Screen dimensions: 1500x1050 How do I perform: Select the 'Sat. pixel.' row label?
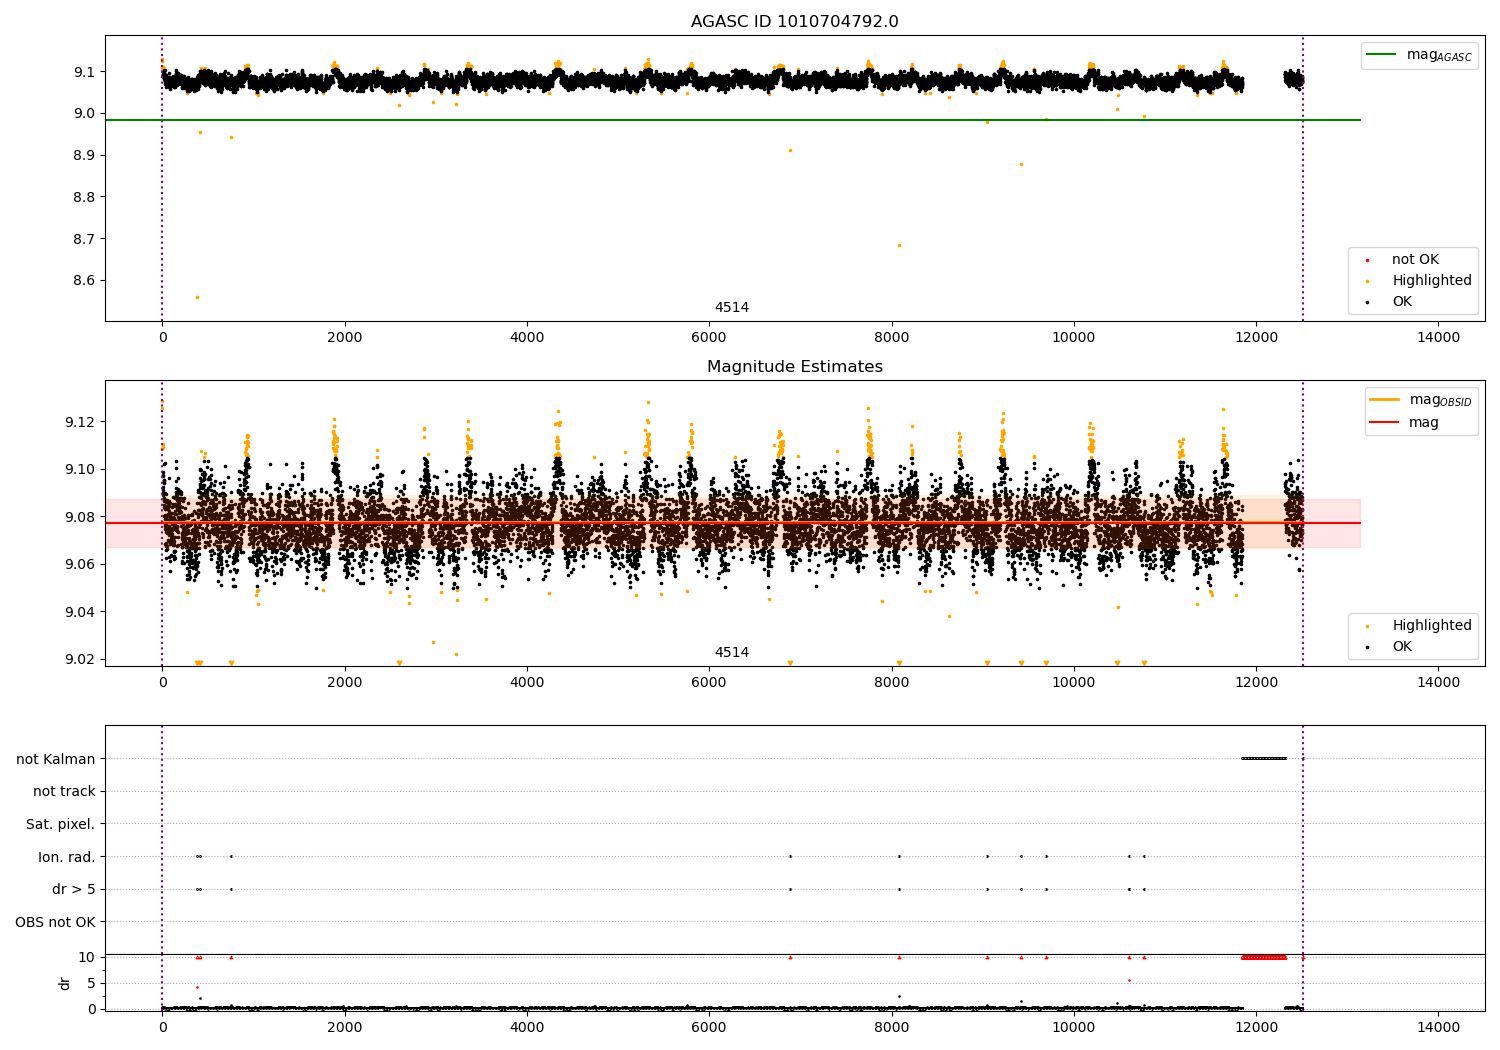pos(60,825)
